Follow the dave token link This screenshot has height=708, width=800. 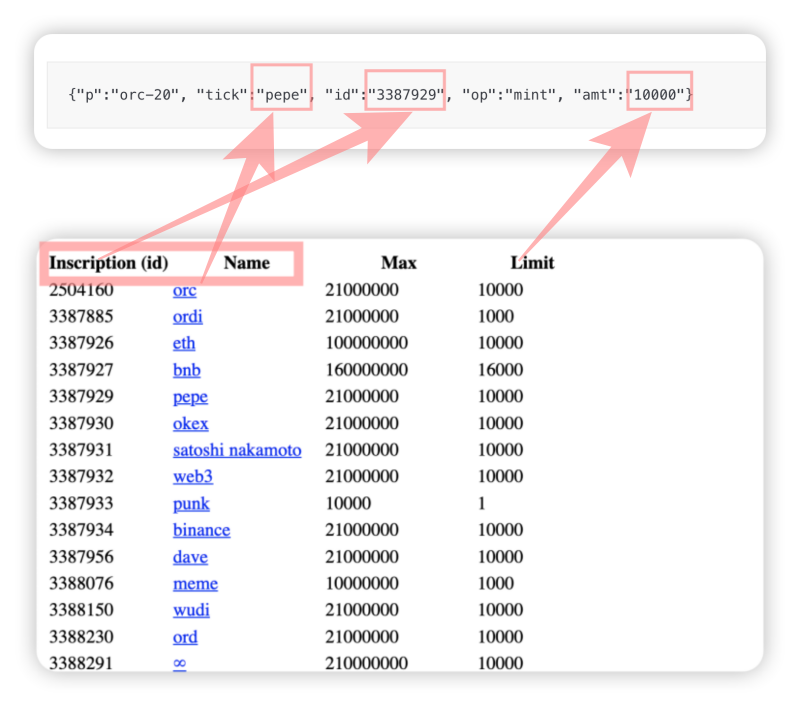coord(190,557)
